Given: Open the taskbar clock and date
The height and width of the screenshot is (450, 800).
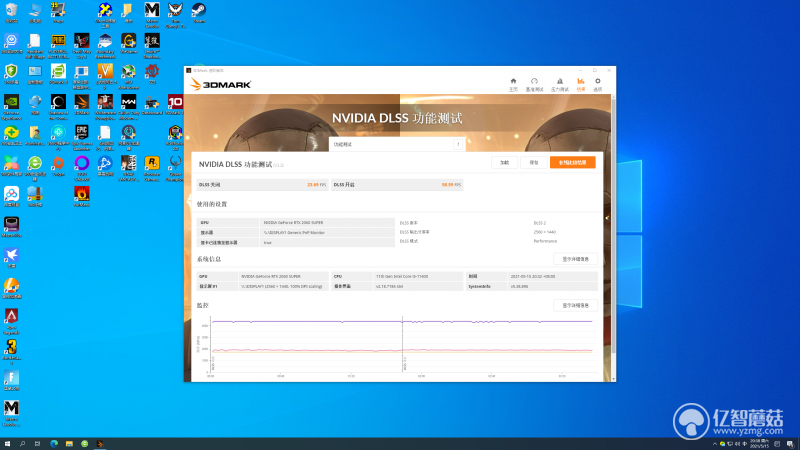Looking at the screenshot, I should [x=759, y=444].
